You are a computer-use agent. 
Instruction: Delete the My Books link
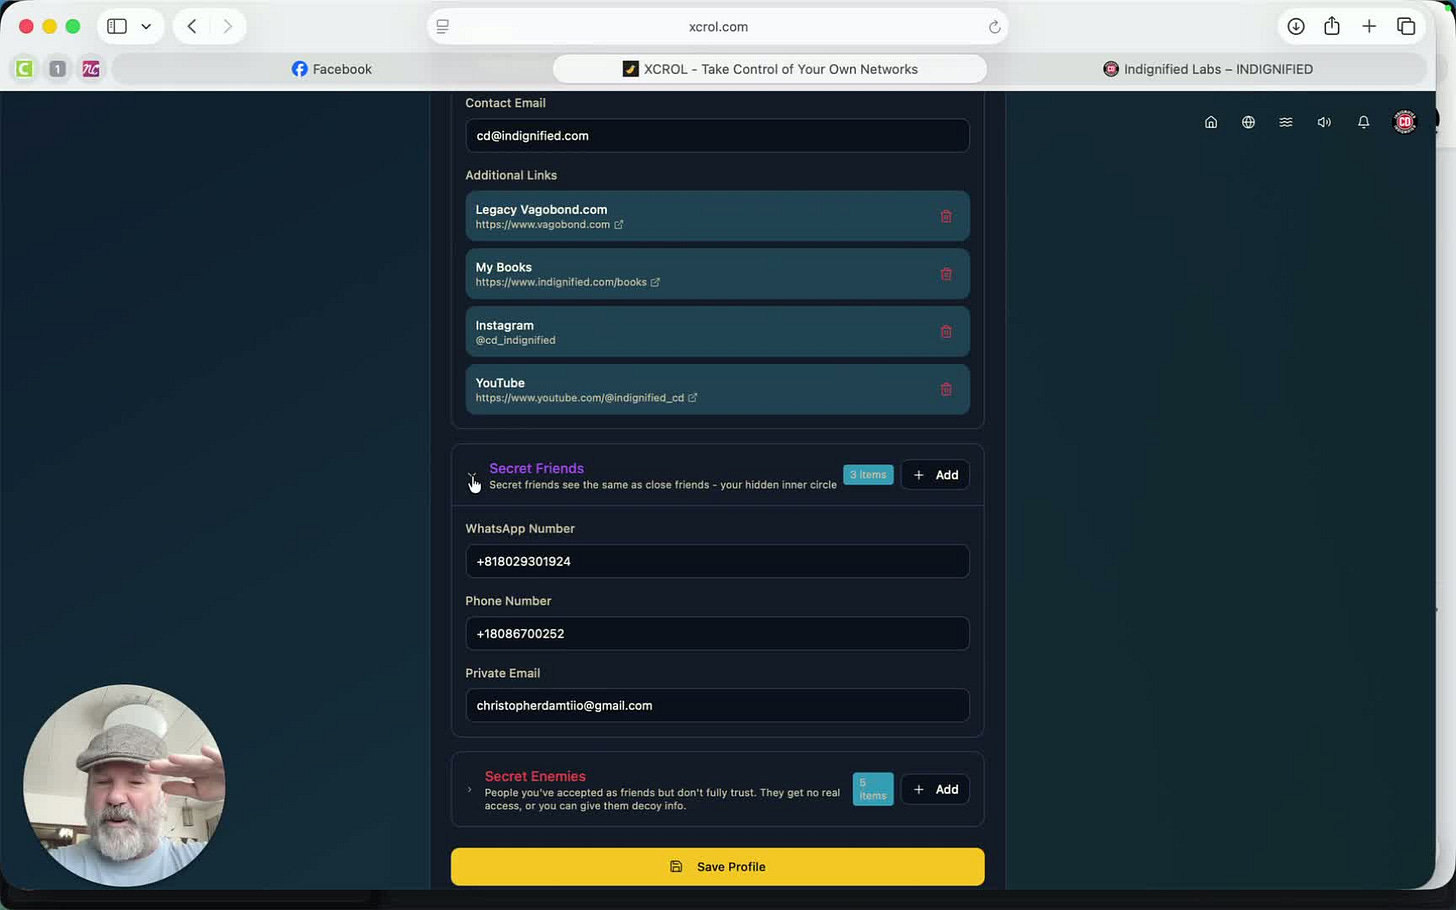click(x=946, y=274)
